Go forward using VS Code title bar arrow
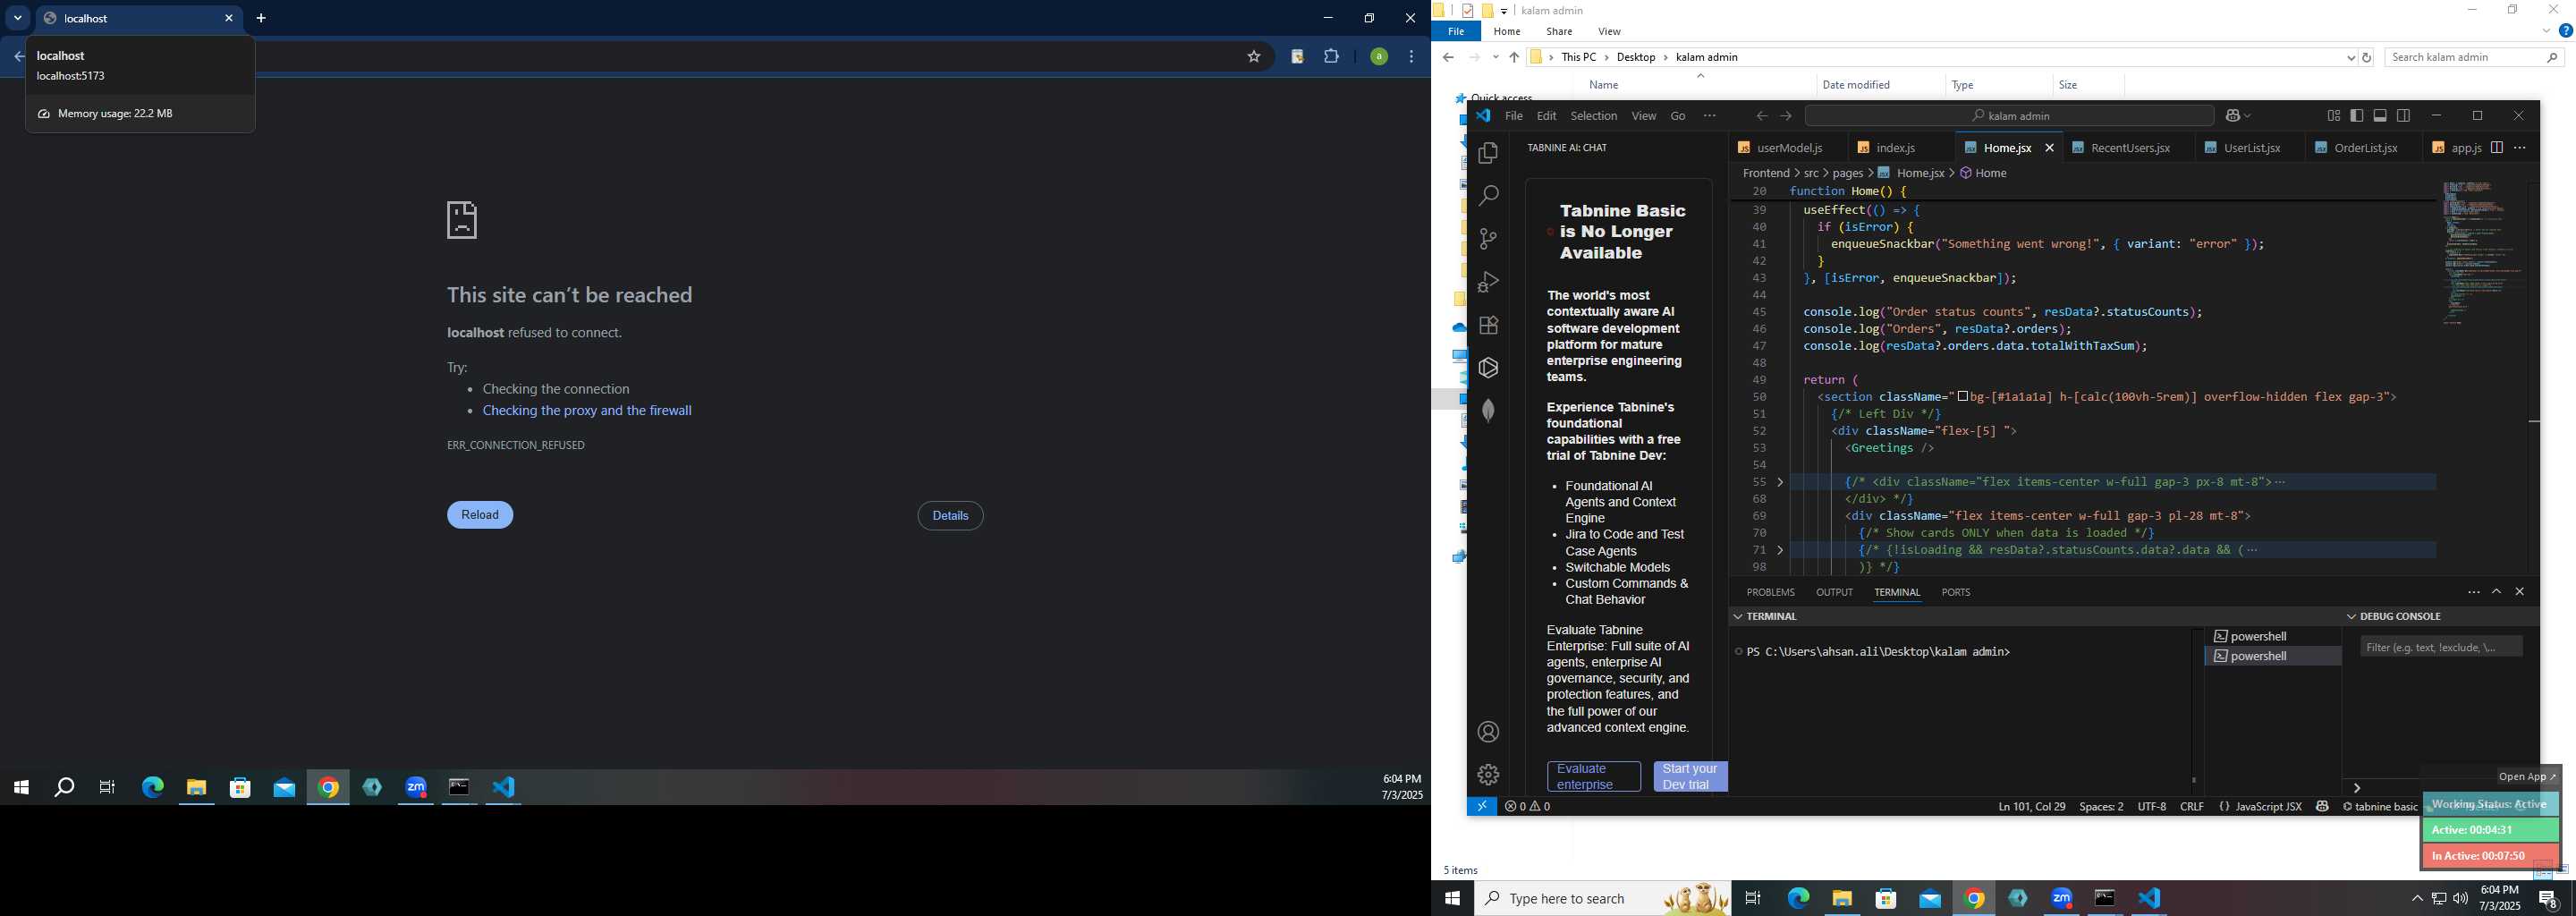The height and width of the screenshot is (916, 2576). click(x=1786, y=116)
